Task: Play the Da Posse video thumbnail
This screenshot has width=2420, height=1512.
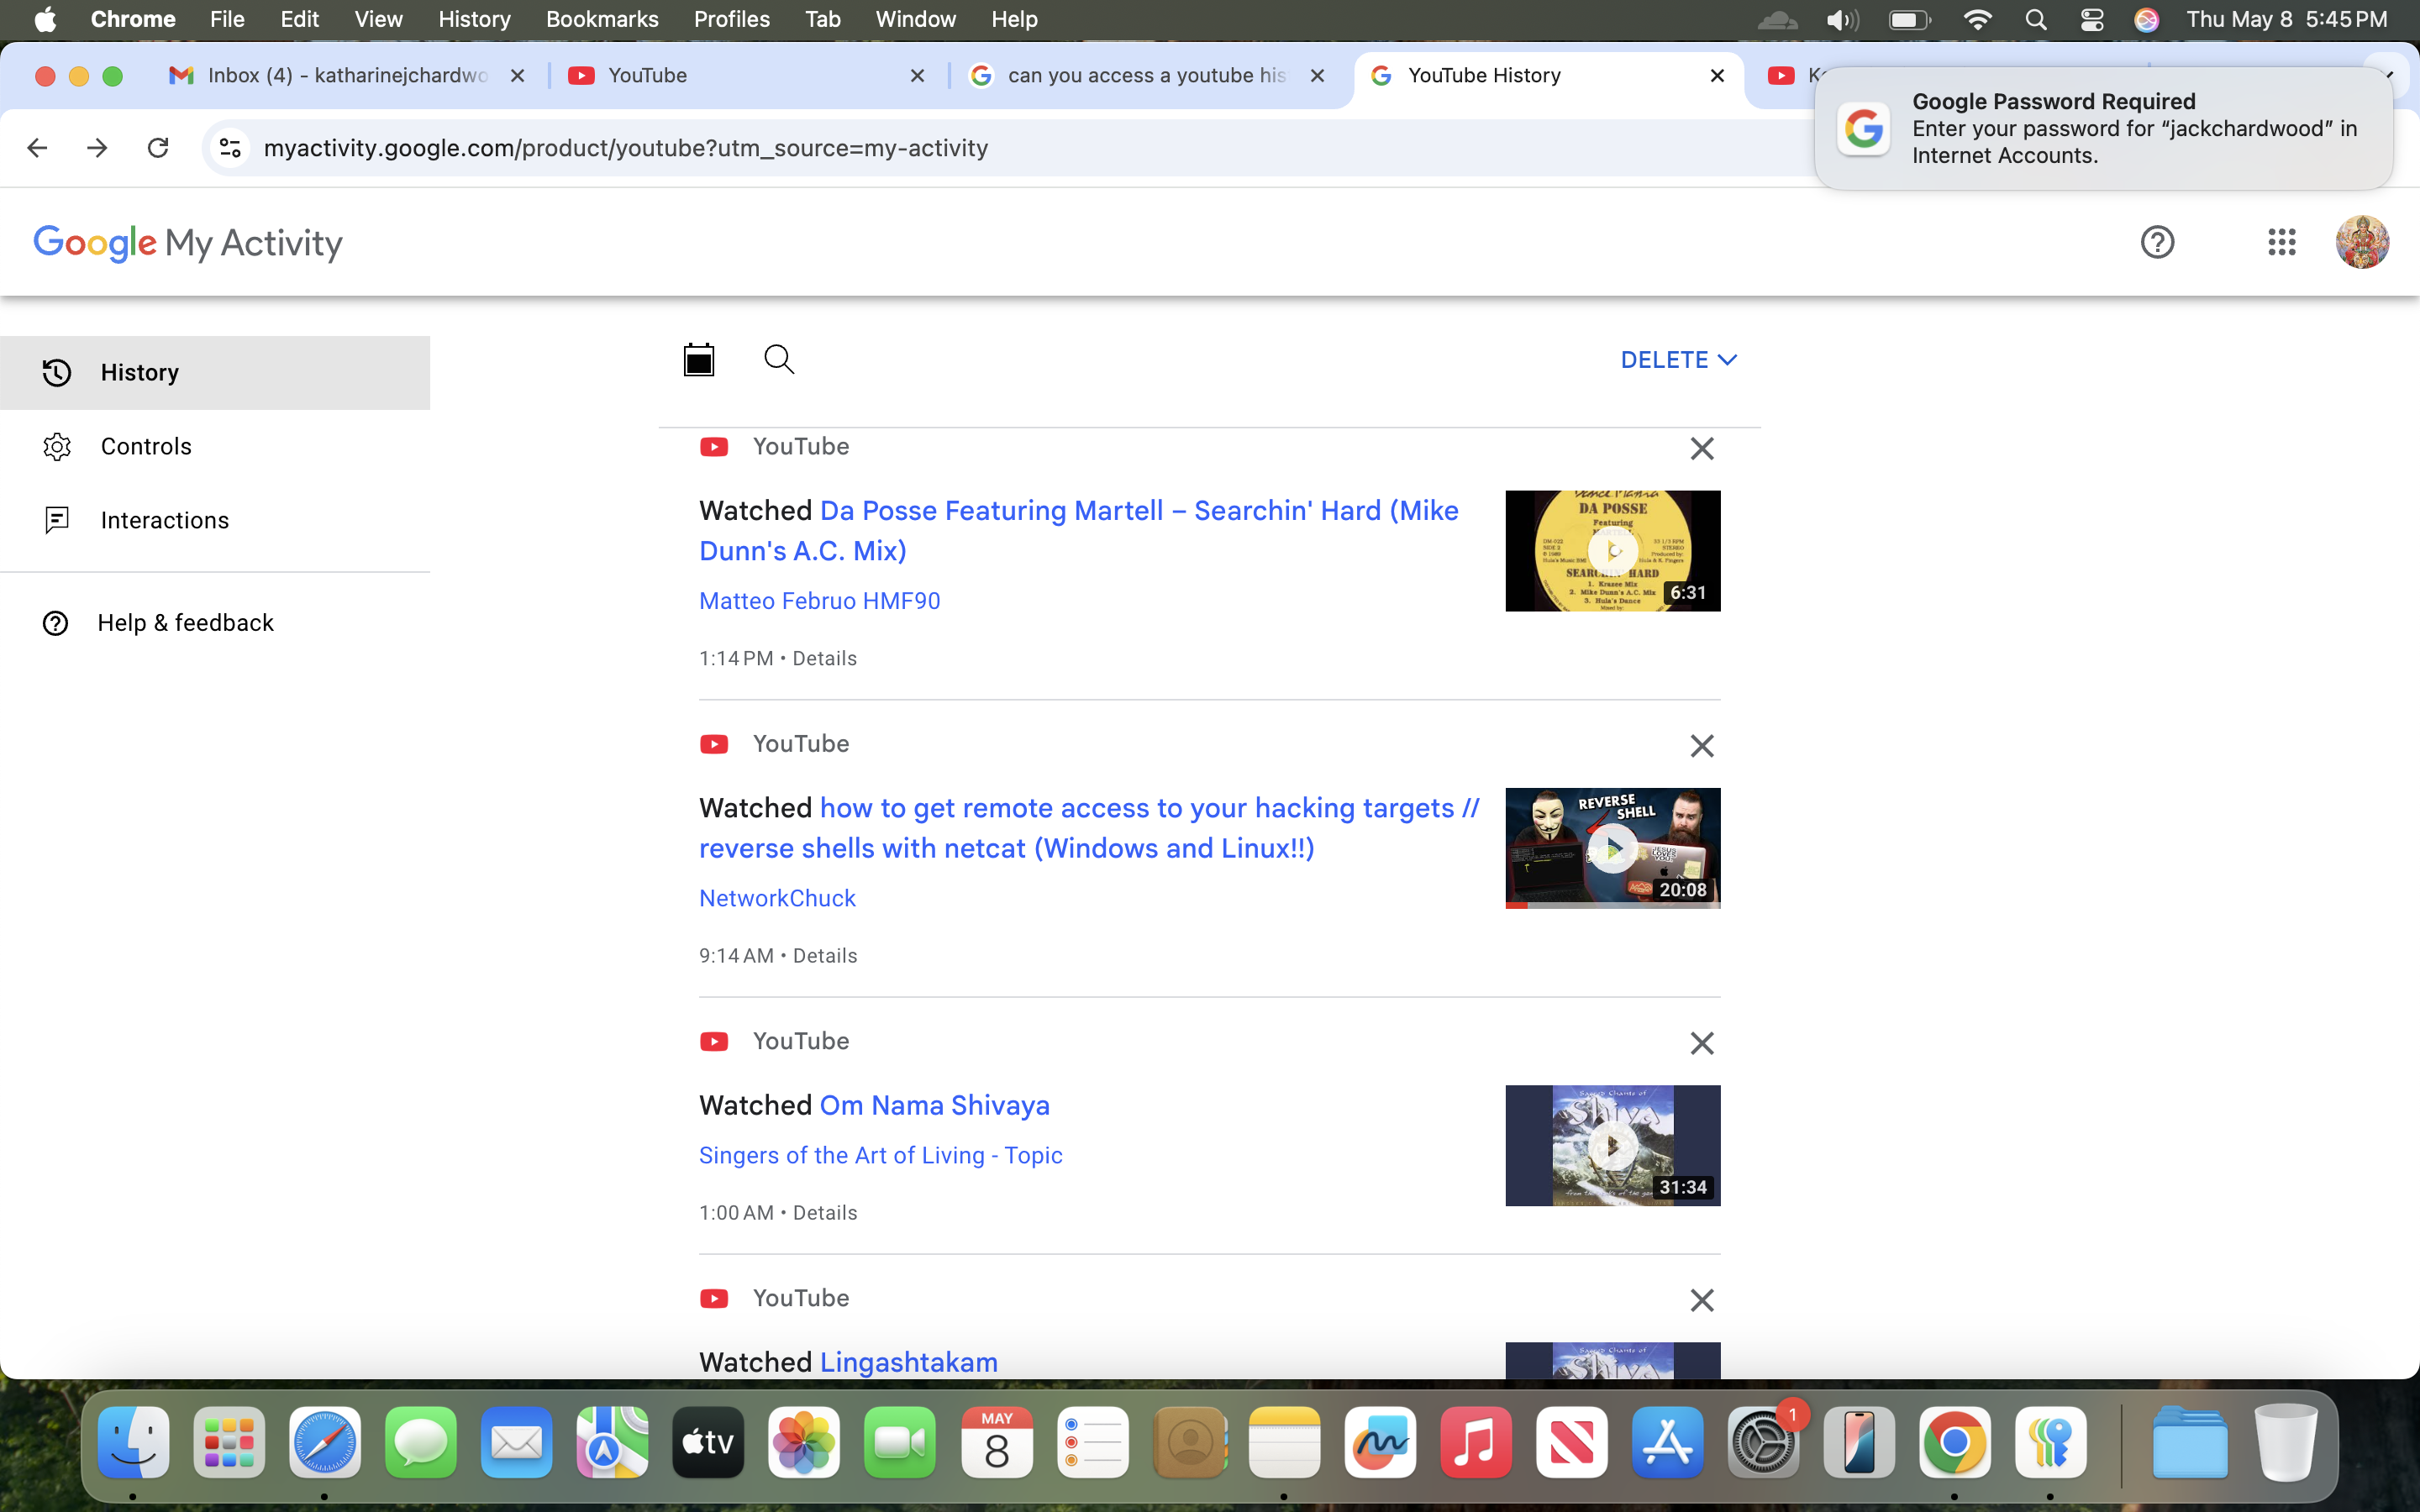Action: 1612,551
